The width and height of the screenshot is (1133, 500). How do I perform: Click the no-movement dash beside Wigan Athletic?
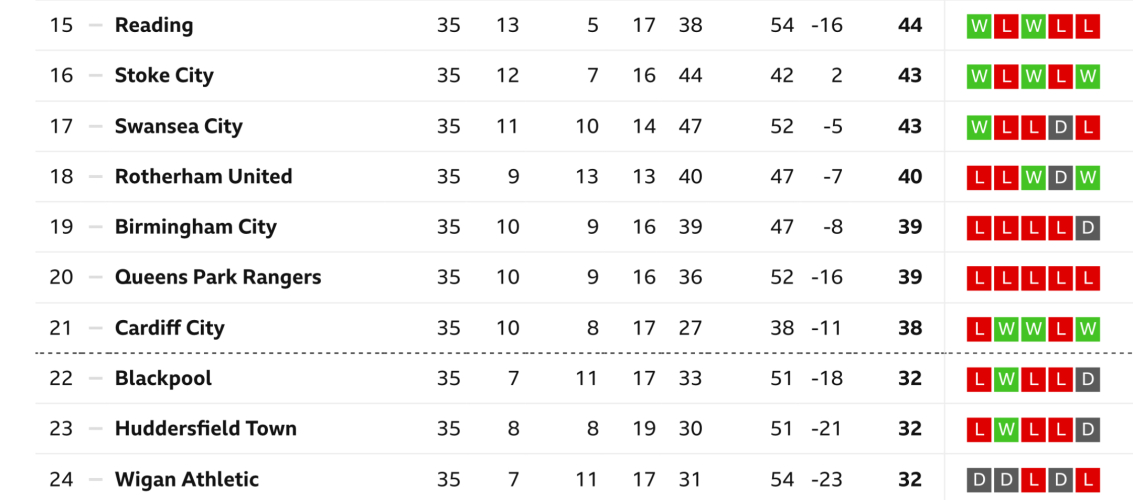pyautogui.click(x=95, y=480)
